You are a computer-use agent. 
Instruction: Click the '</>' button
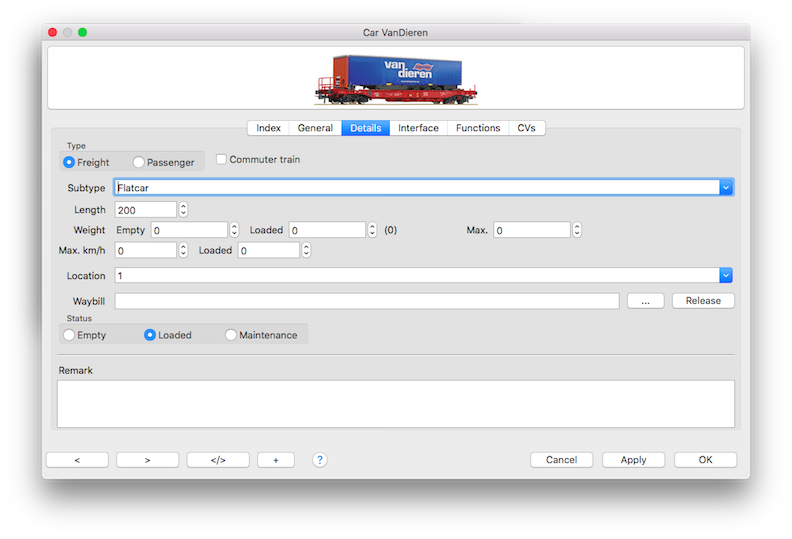[218, 460]
